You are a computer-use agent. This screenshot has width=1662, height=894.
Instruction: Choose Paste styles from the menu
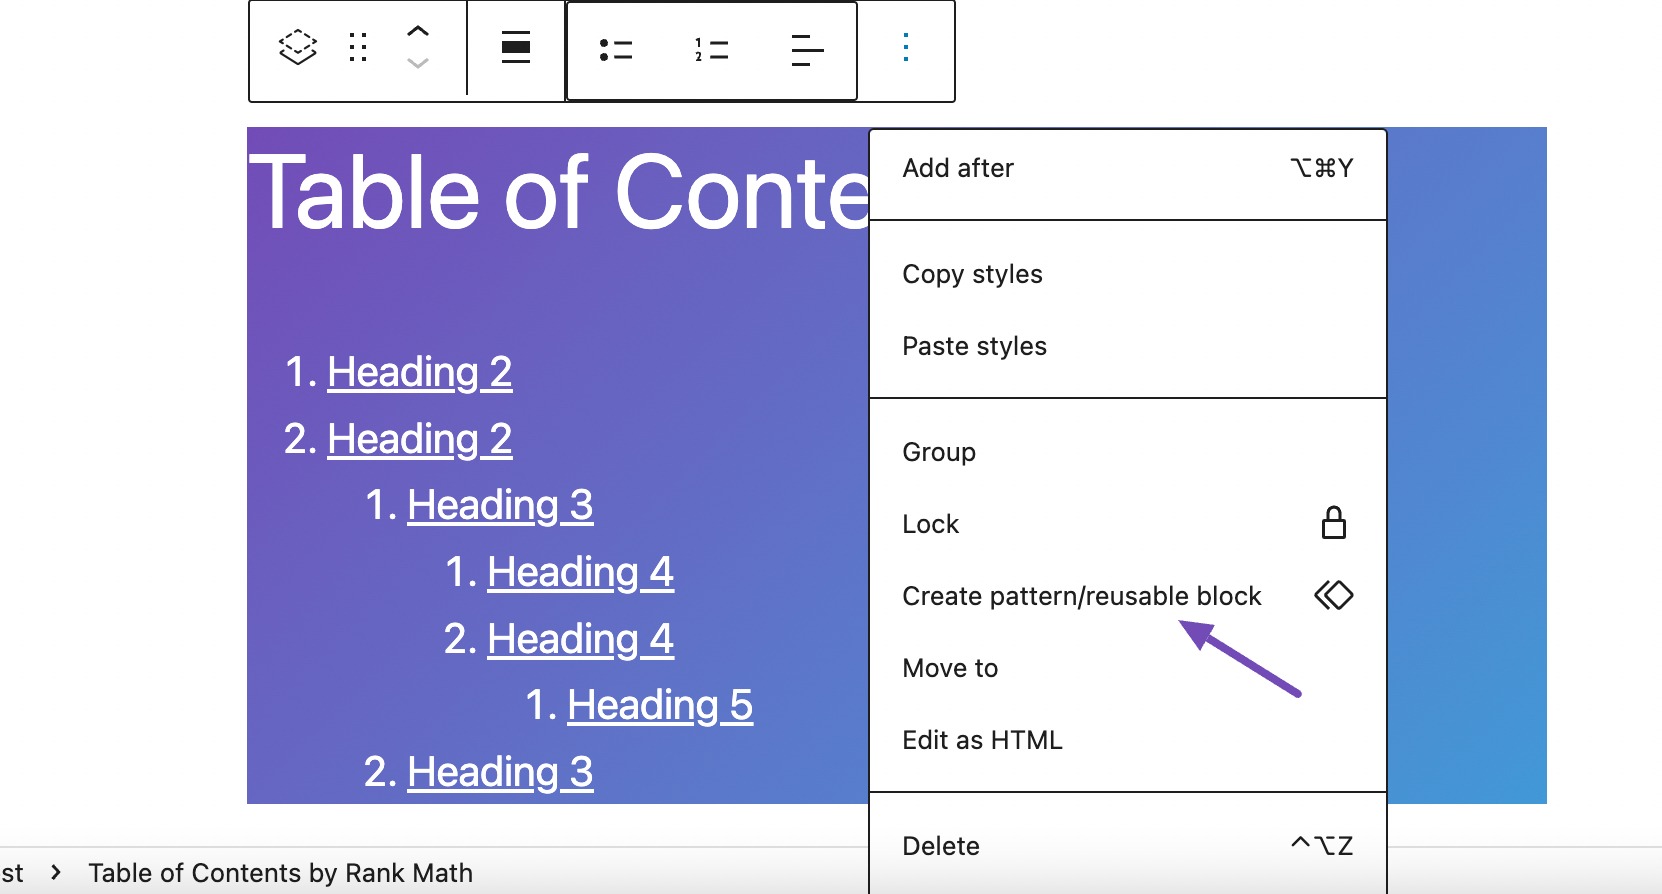(1127, 346)
